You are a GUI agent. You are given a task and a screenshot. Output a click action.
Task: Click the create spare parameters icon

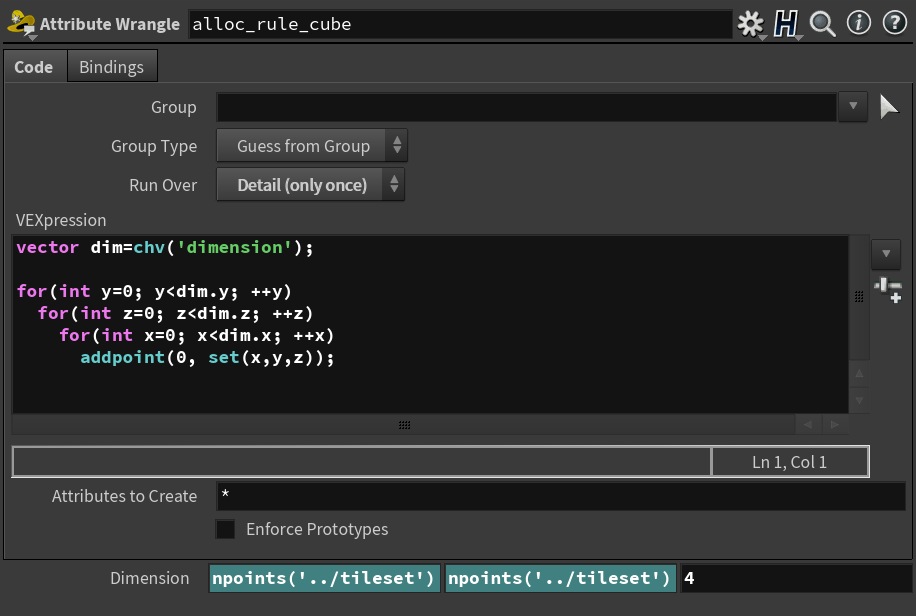(x=887, y=291)
